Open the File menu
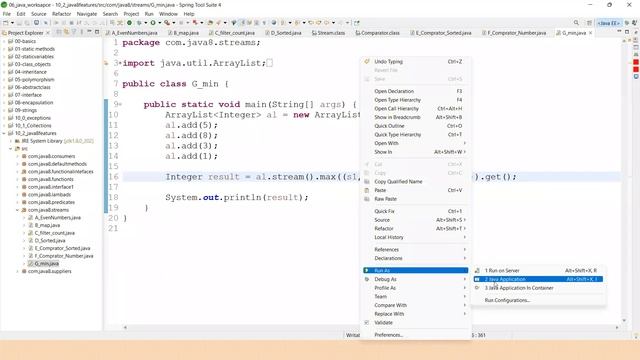Viewport: 640px width, 360px height. click(x=7, y=14)
